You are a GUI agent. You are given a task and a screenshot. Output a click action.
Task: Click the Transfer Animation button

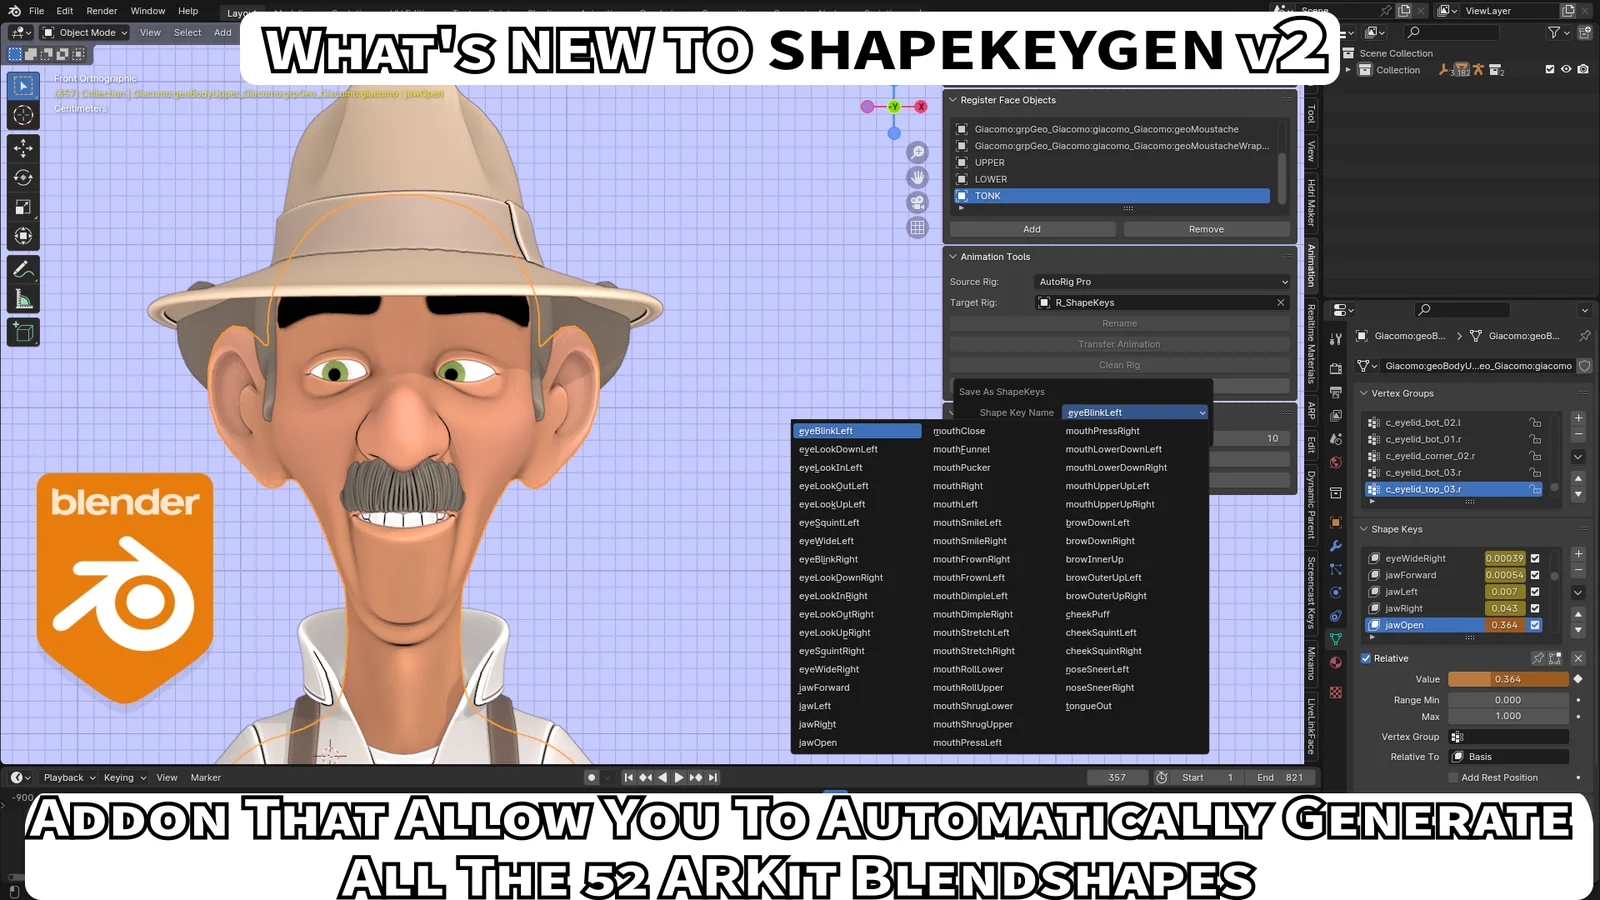(x=1119, y=343)
